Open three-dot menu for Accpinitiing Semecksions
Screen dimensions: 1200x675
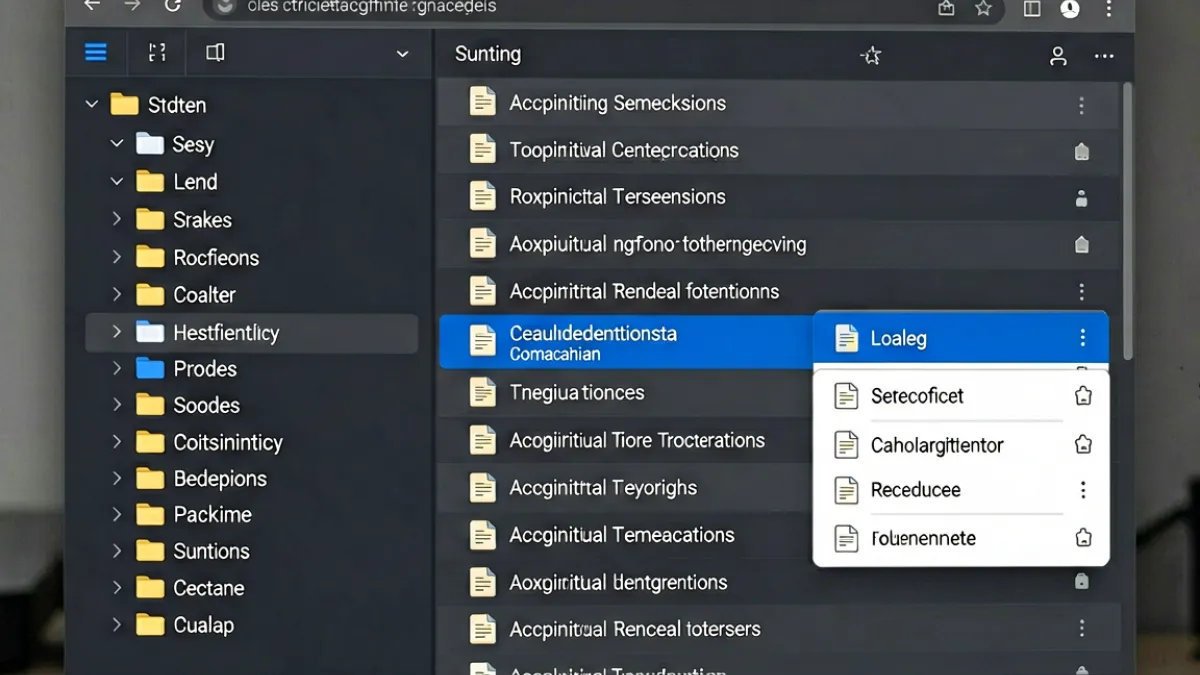point(1081,105)
